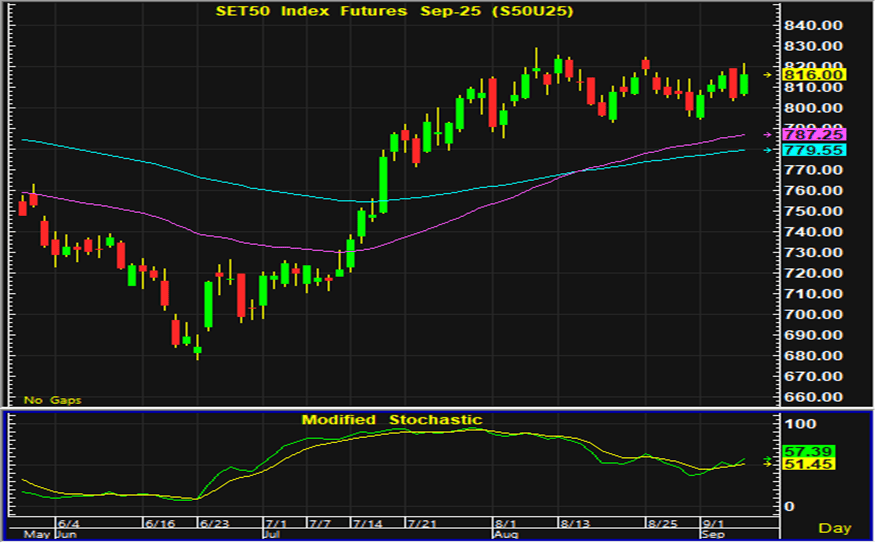
Task: Click the Aug month label on the axis
Action: (x=505, y=534)
